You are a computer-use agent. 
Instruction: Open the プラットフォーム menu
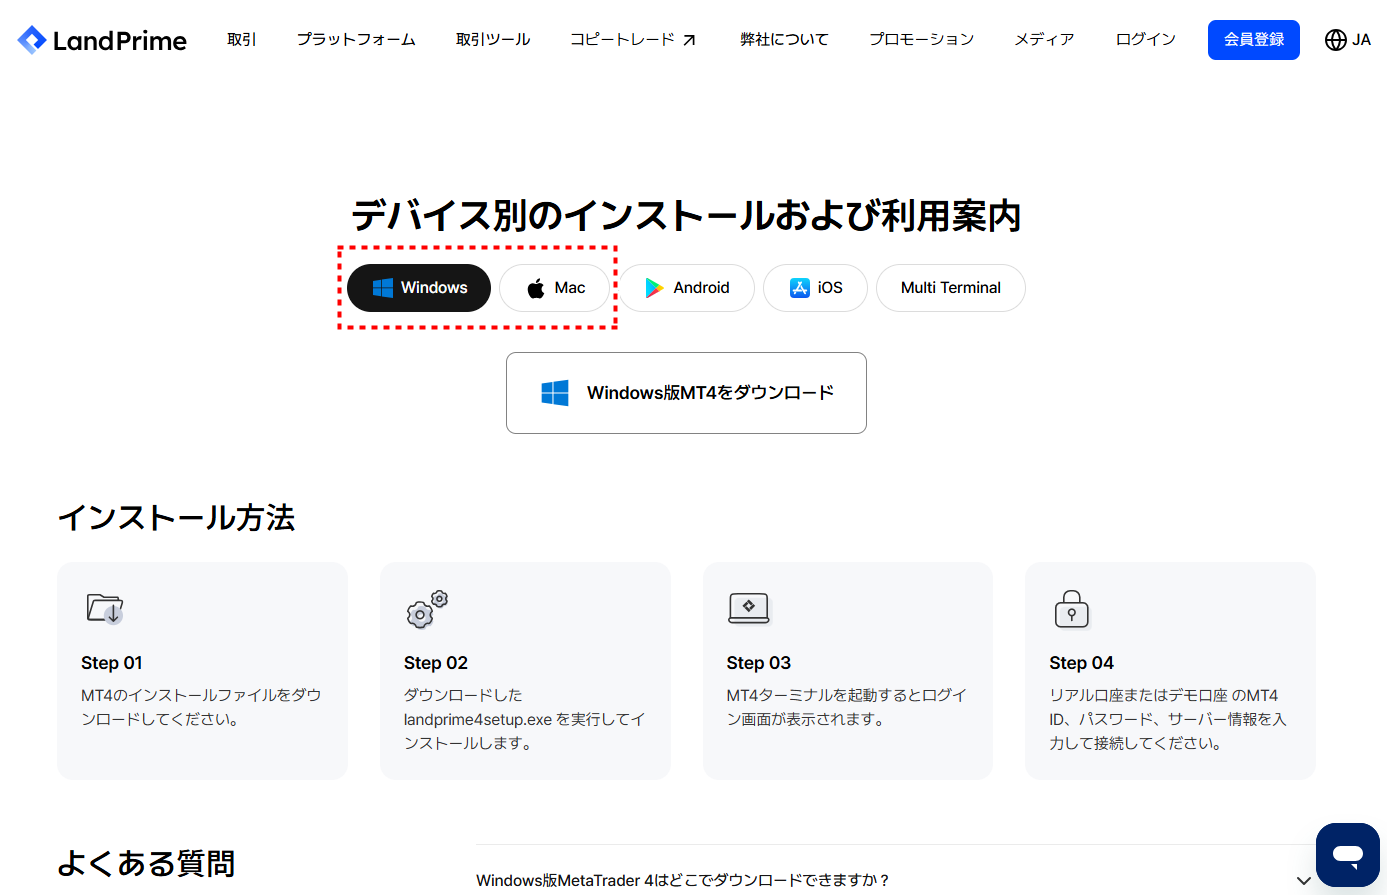(x=356, y=40)
